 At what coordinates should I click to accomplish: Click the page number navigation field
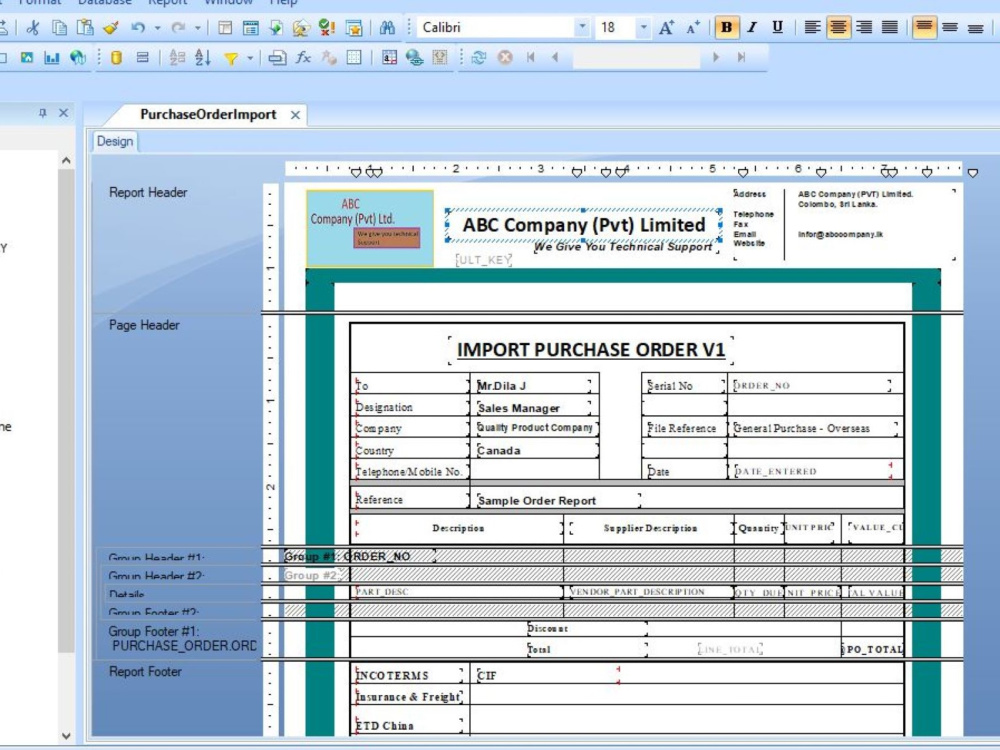coord(636,57)
